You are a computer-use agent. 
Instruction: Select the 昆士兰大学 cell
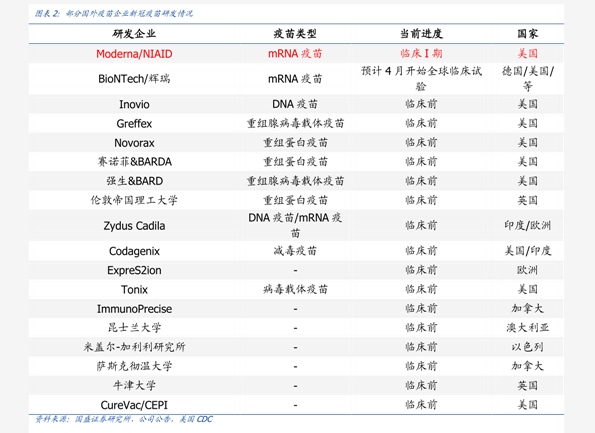[134, 328]
